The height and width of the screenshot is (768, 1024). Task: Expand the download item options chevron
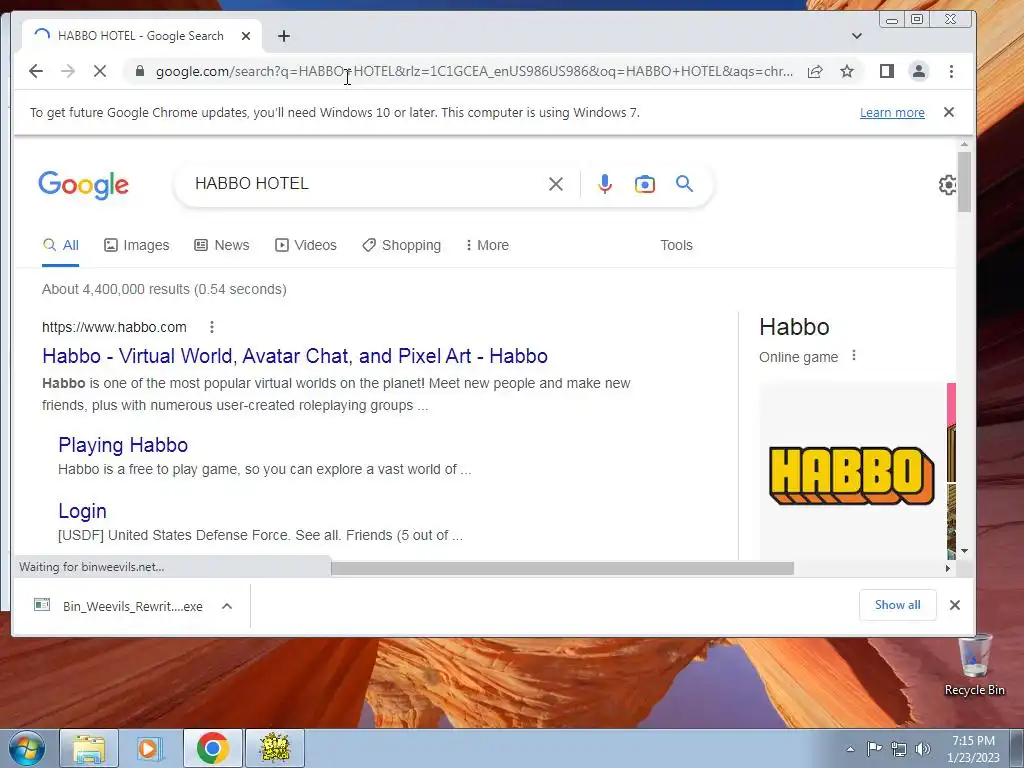click(x=227, y=606)
